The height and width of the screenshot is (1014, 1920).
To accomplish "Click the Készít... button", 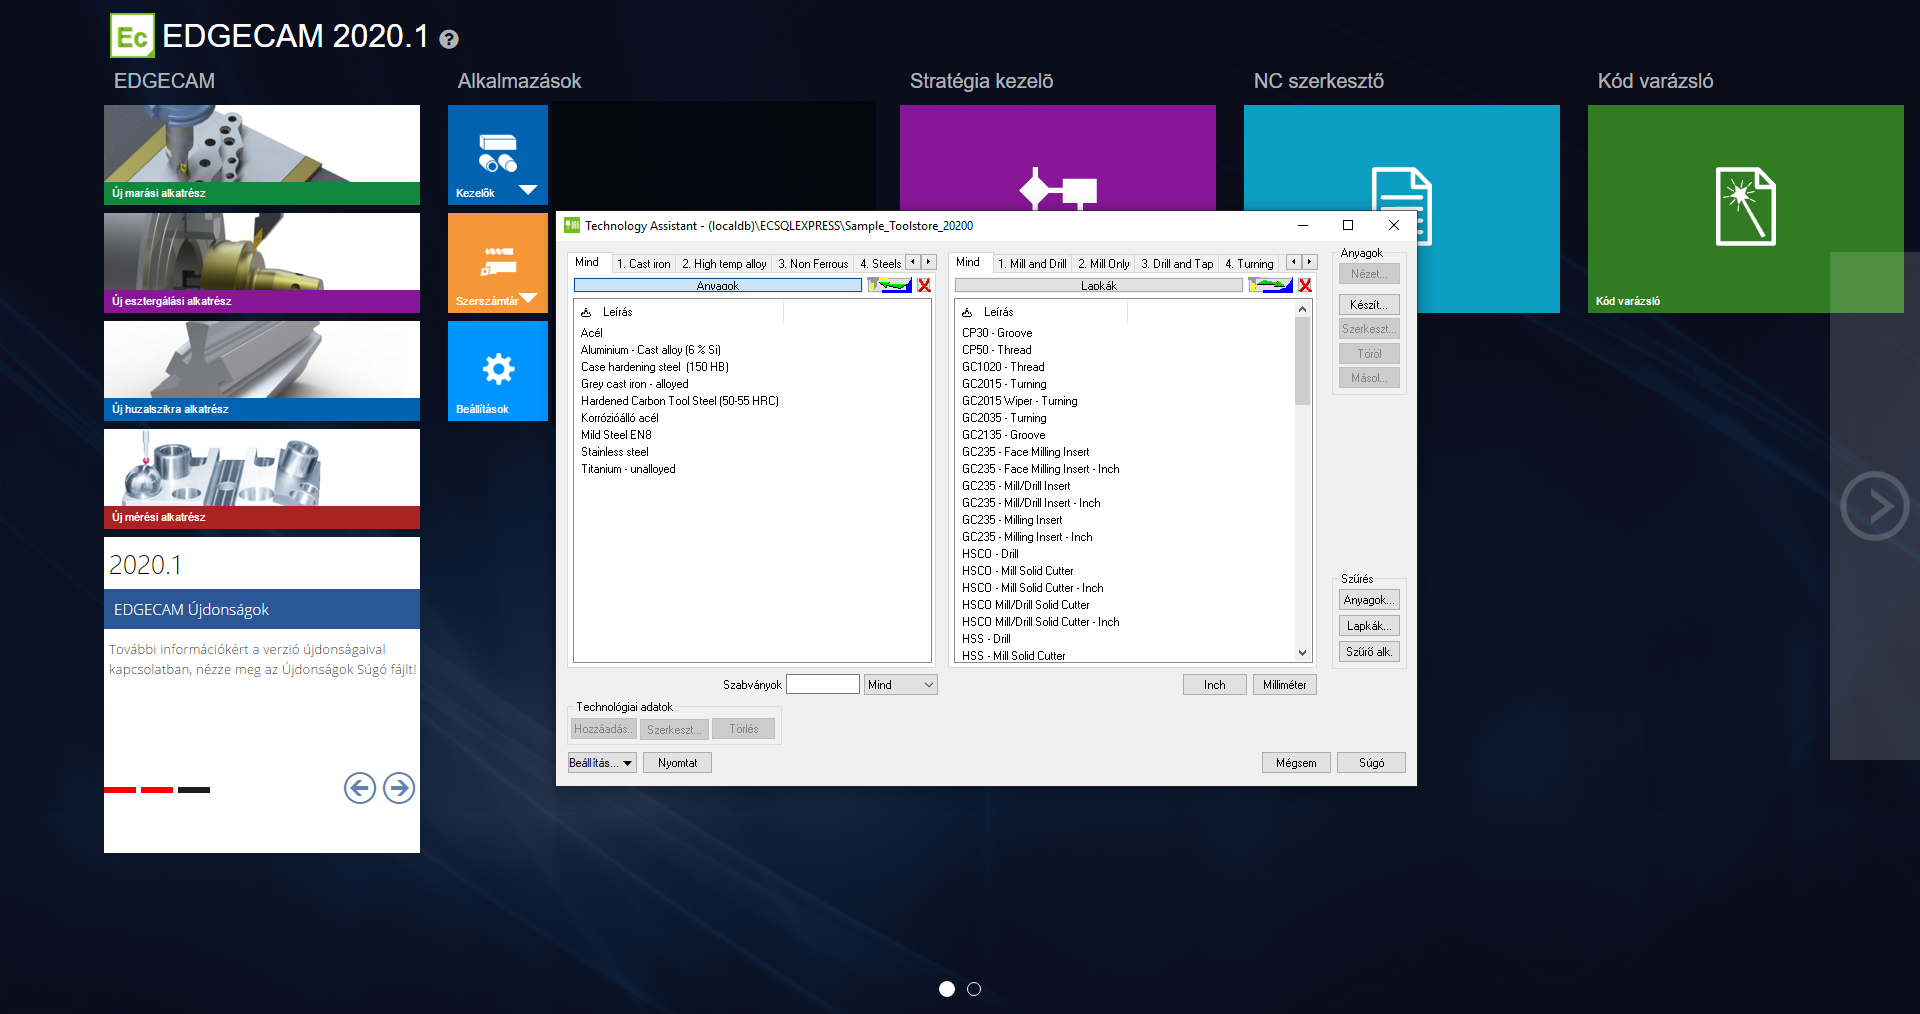I will (x=1369, y=305).
